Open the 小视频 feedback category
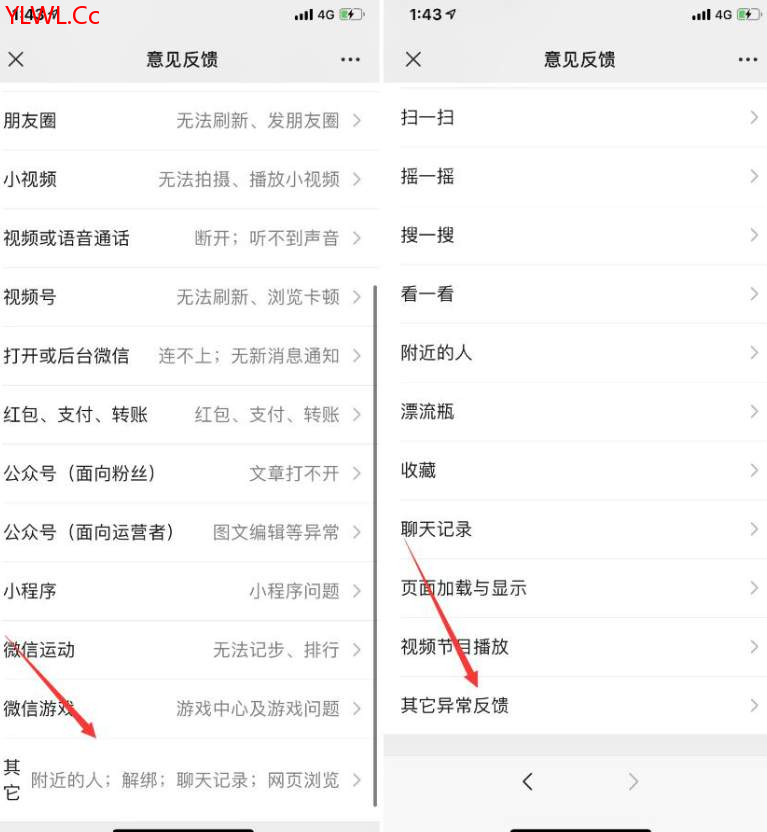767x832 pixels. [x=190, y=179]
